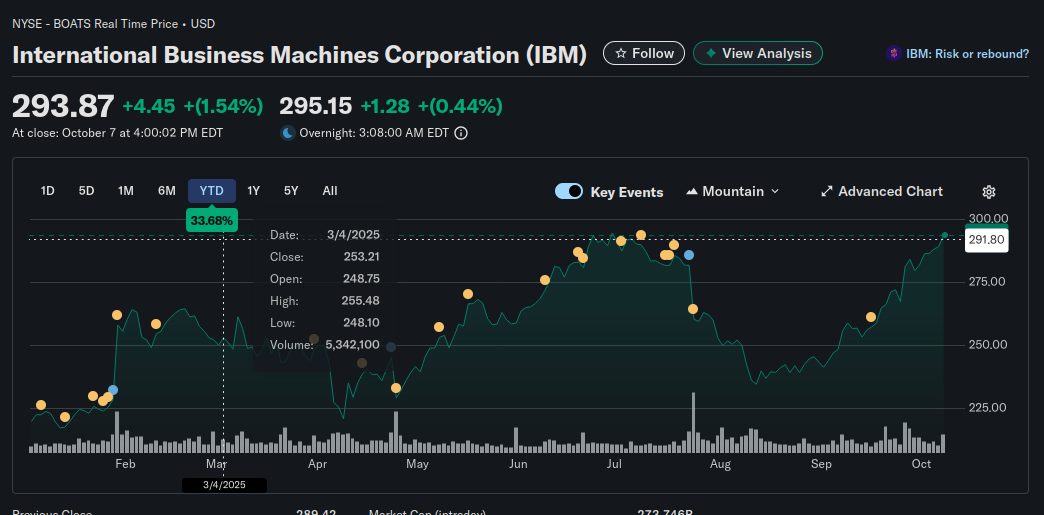Image resolution: width=1044 pixels, height=515 pixels.
Task: Show the 1Y chart range
Action: point(254,191)
